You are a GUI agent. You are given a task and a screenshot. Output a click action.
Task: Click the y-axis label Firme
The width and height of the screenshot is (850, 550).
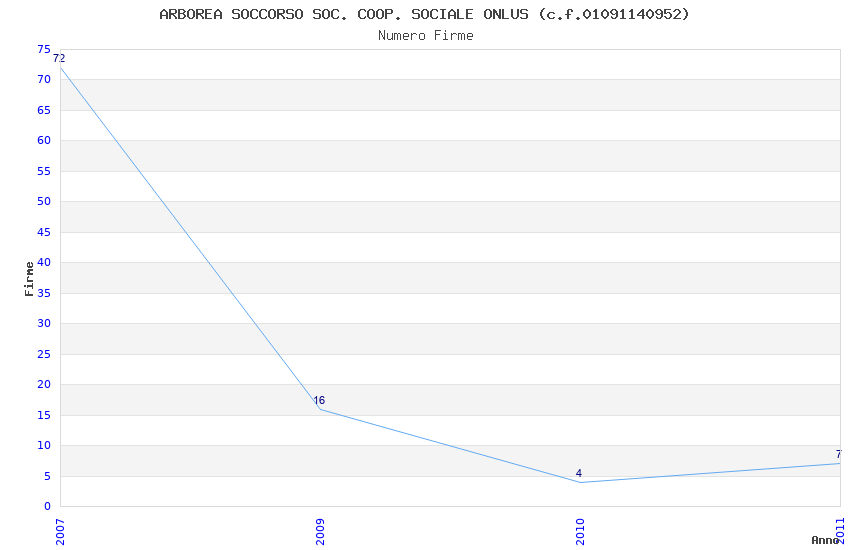point(29,279)
